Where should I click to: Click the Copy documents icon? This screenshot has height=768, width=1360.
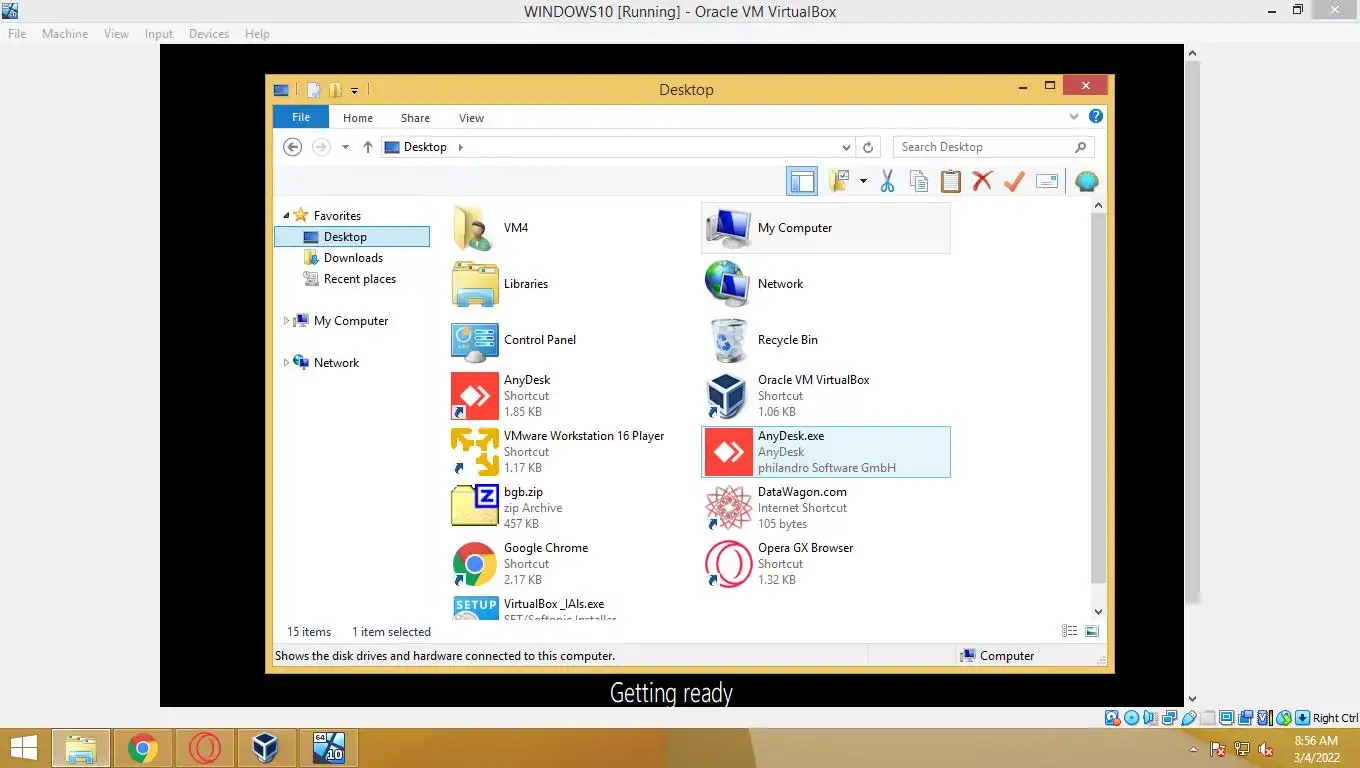pyautogui.click(x=918, y=181)
